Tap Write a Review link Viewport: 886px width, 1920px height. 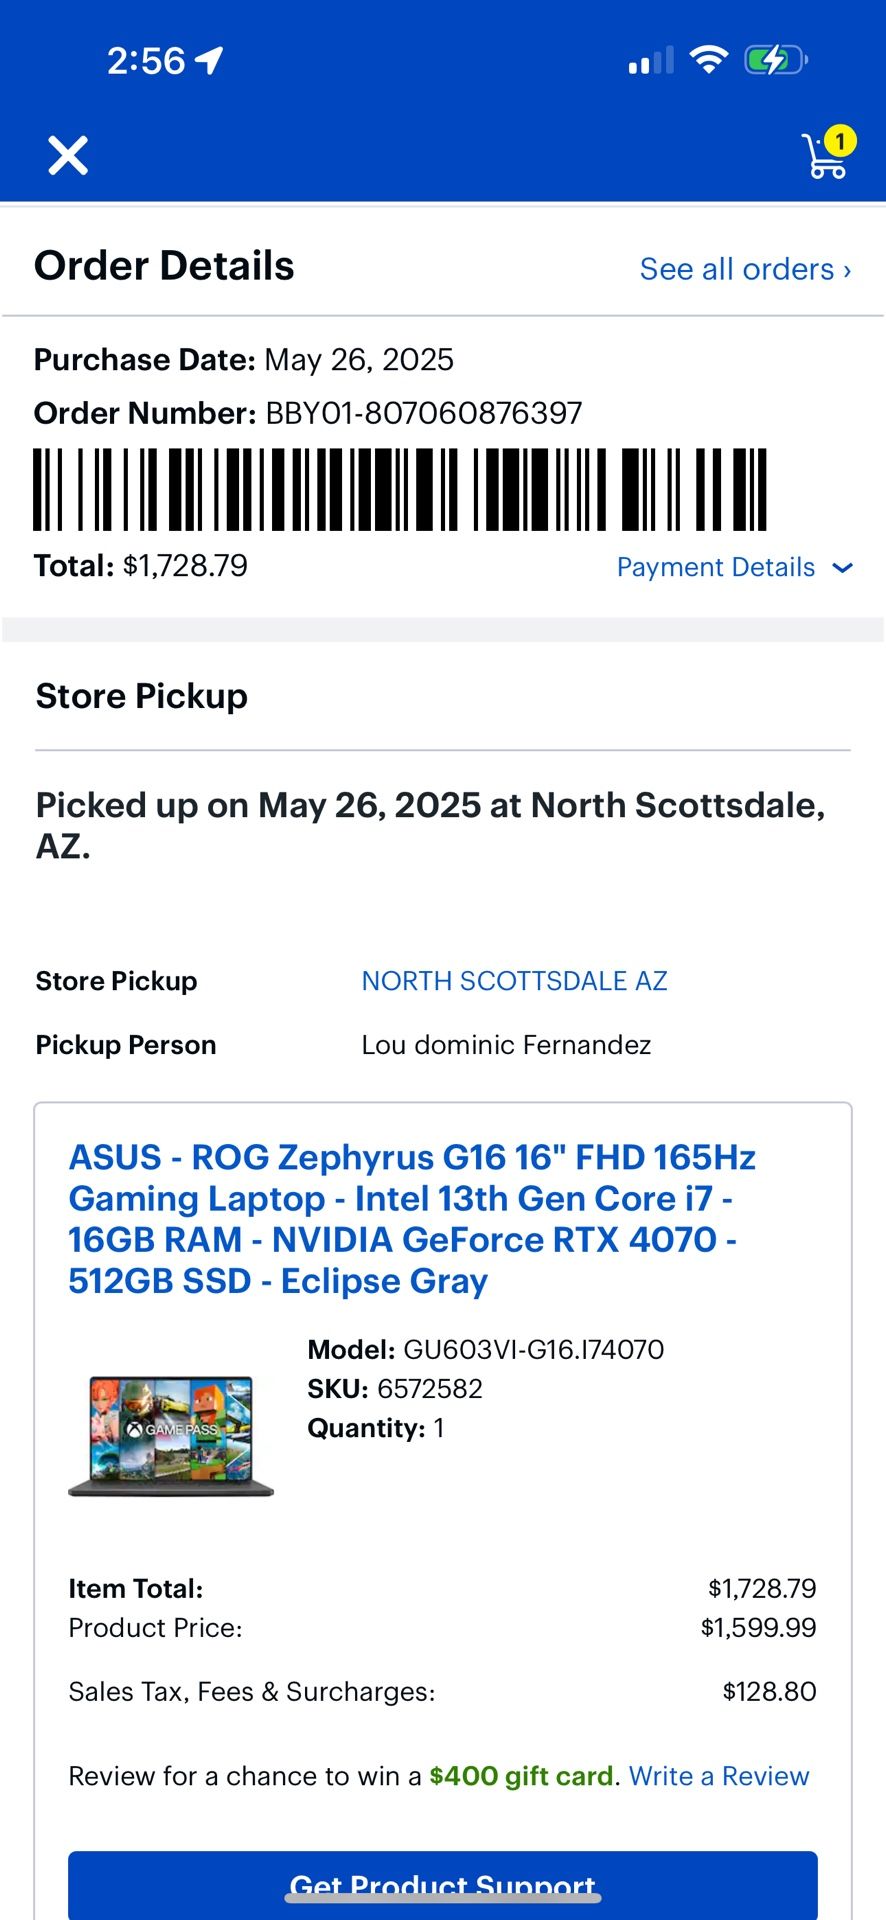(718, 1776)
